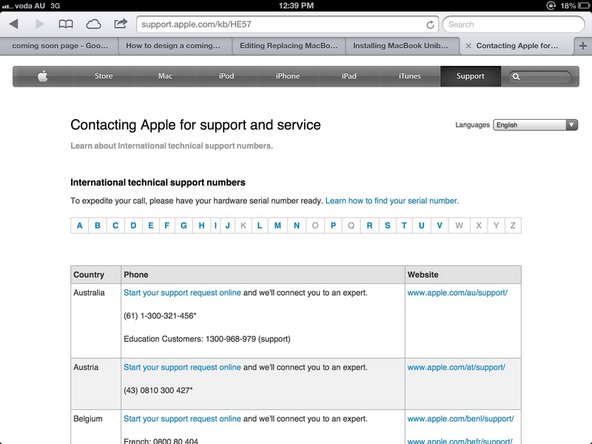
Task: Open Store in Apple navigation
Action: click(x=104, y=76)
